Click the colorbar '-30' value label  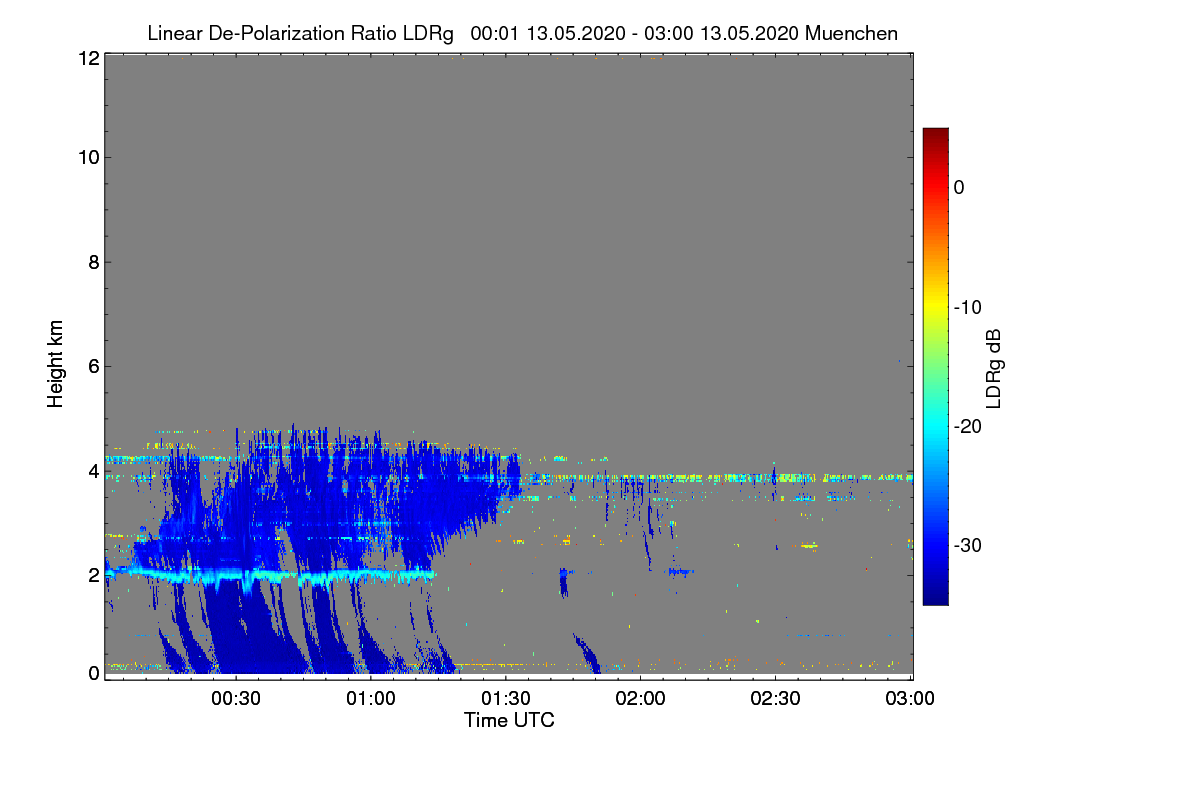[x=968, y=546]
